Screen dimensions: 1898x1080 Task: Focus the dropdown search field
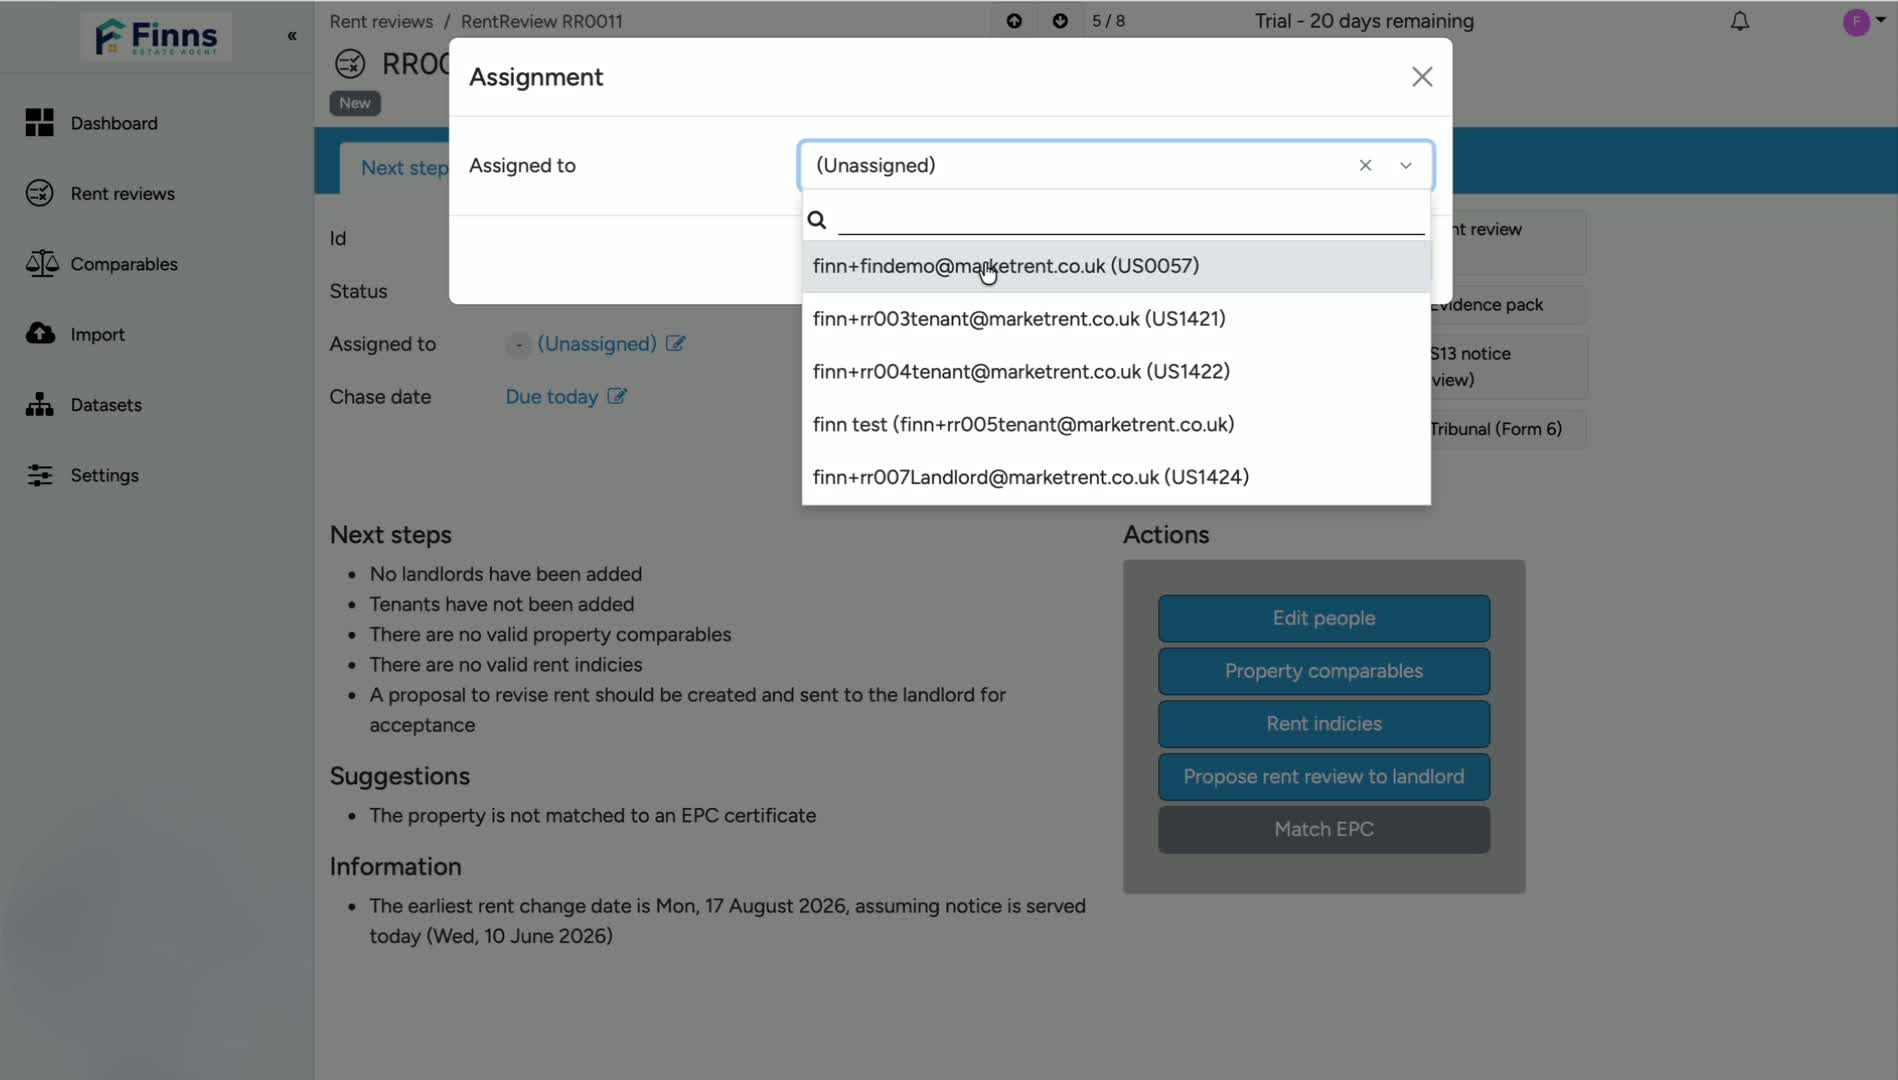(1131, 219)
